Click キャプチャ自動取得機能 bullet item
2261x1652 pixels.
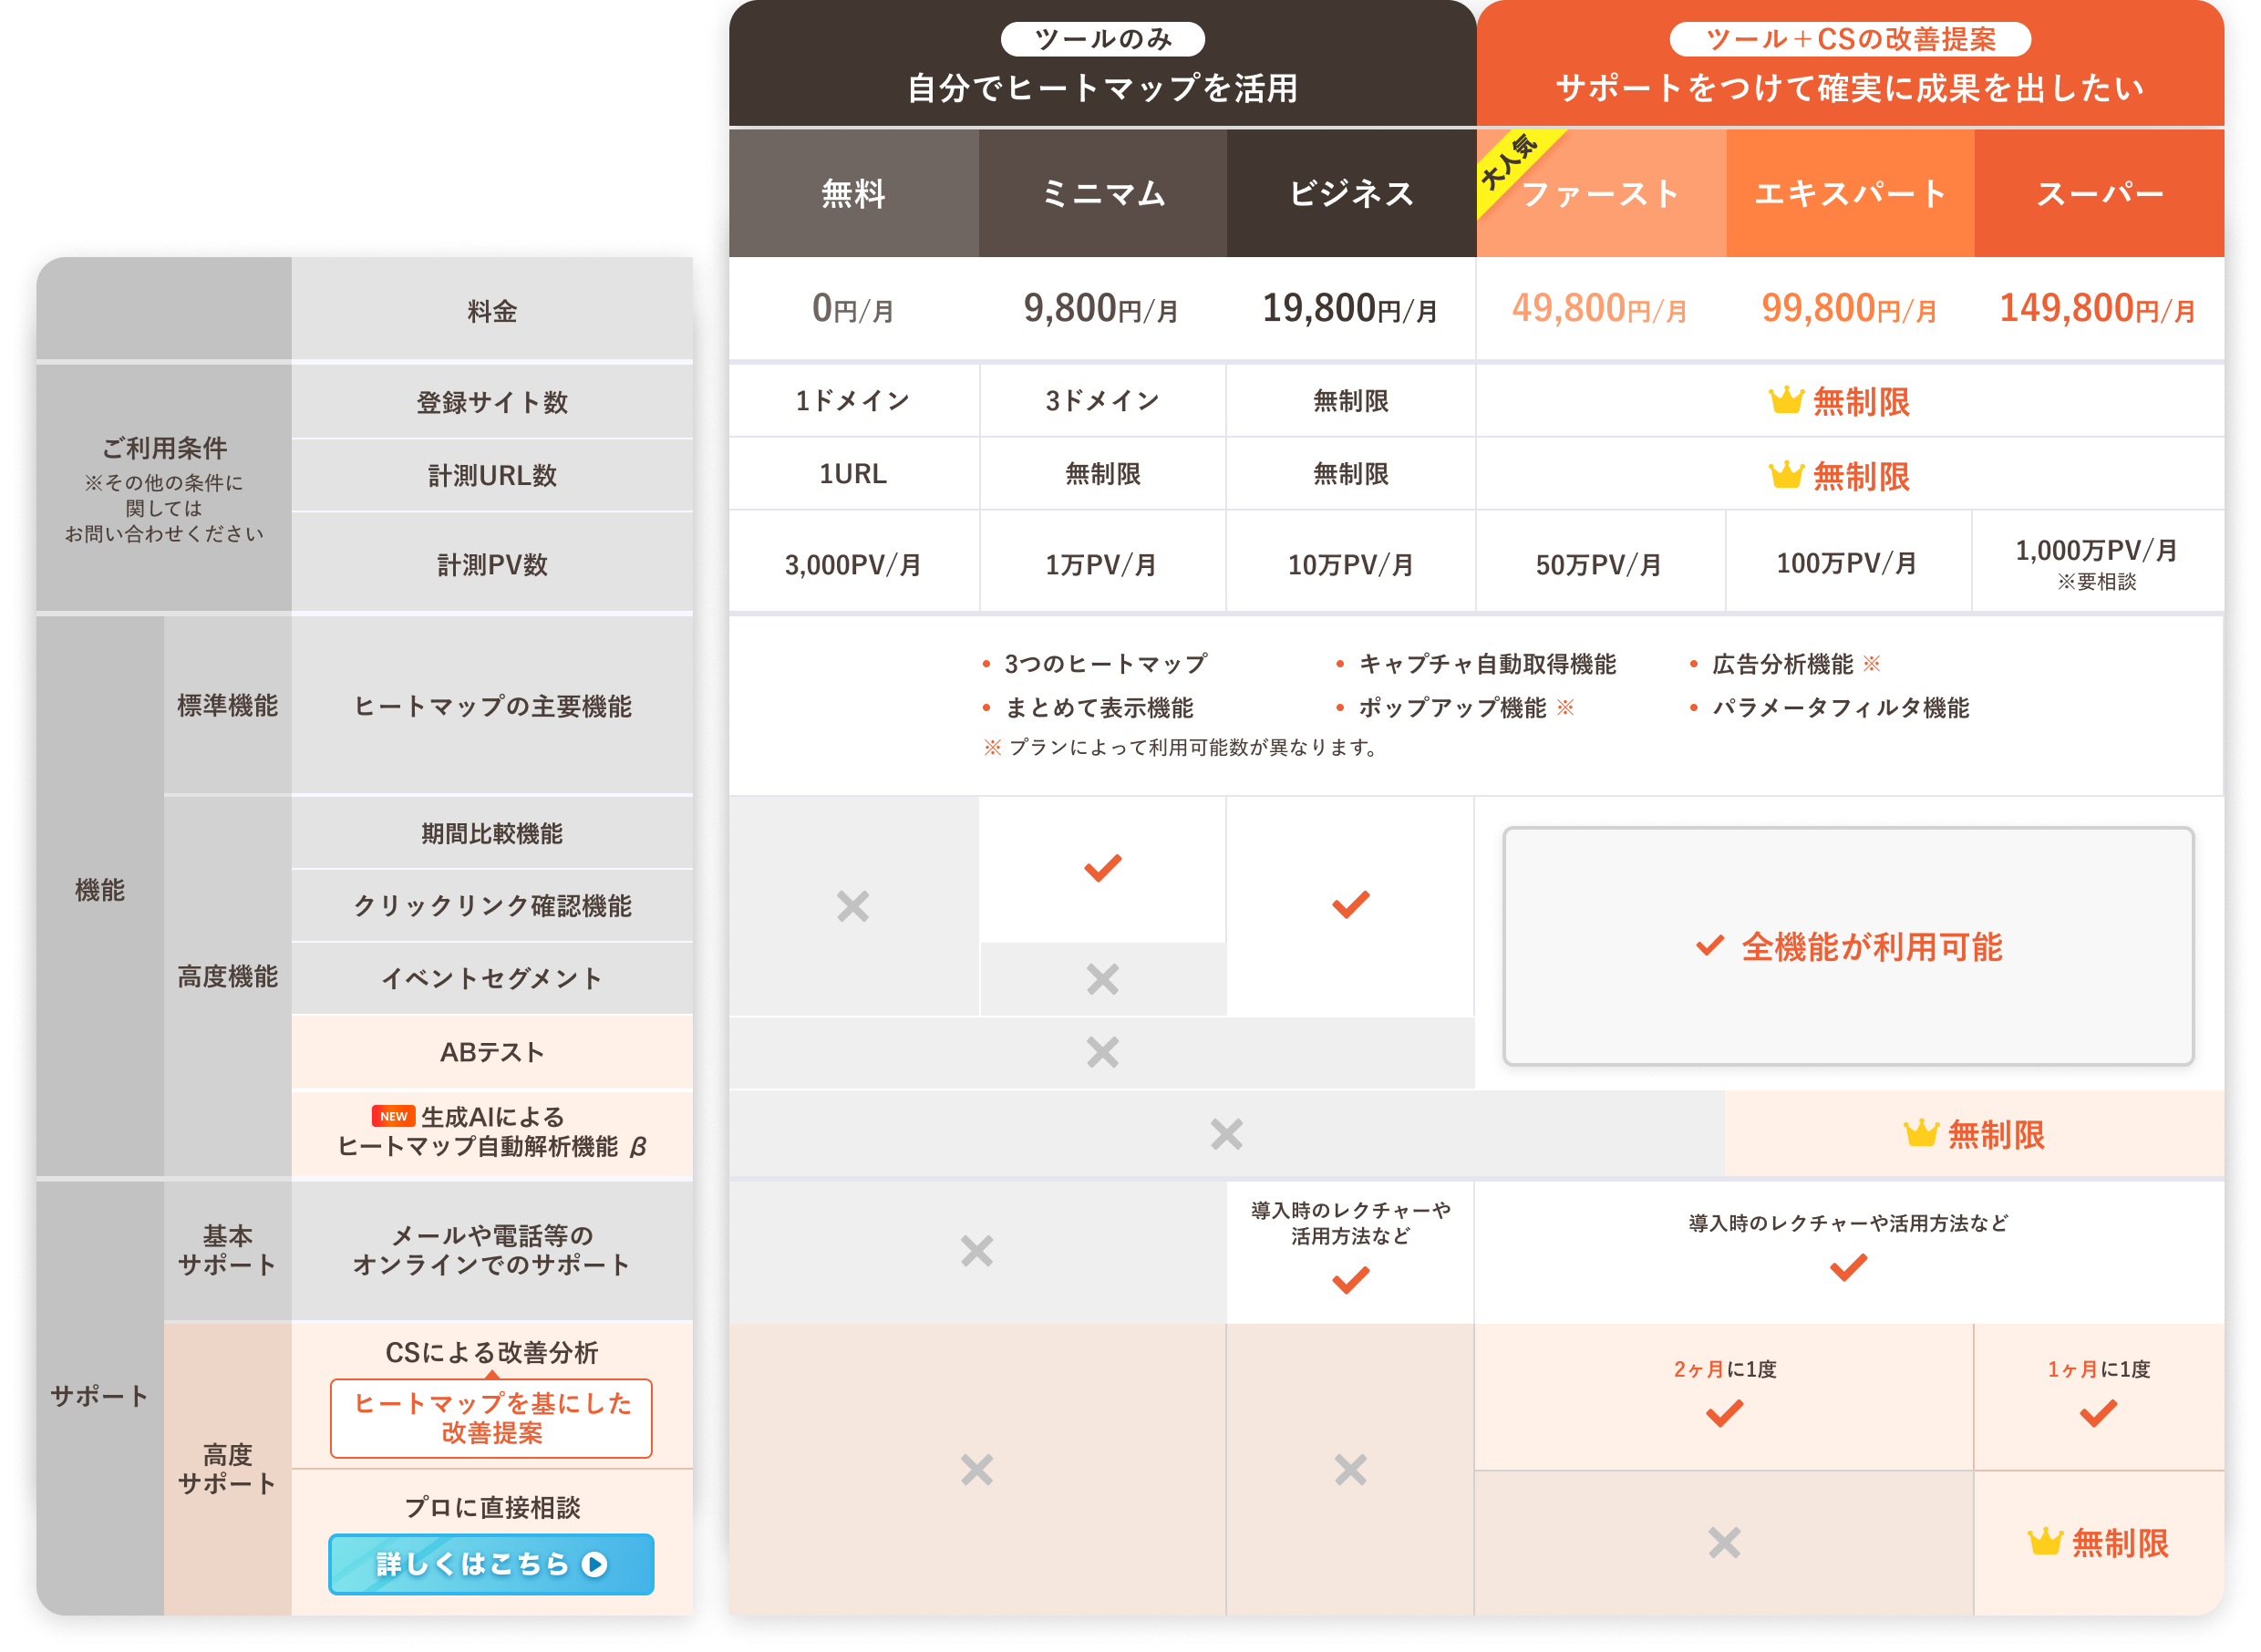coord(1475,663)
